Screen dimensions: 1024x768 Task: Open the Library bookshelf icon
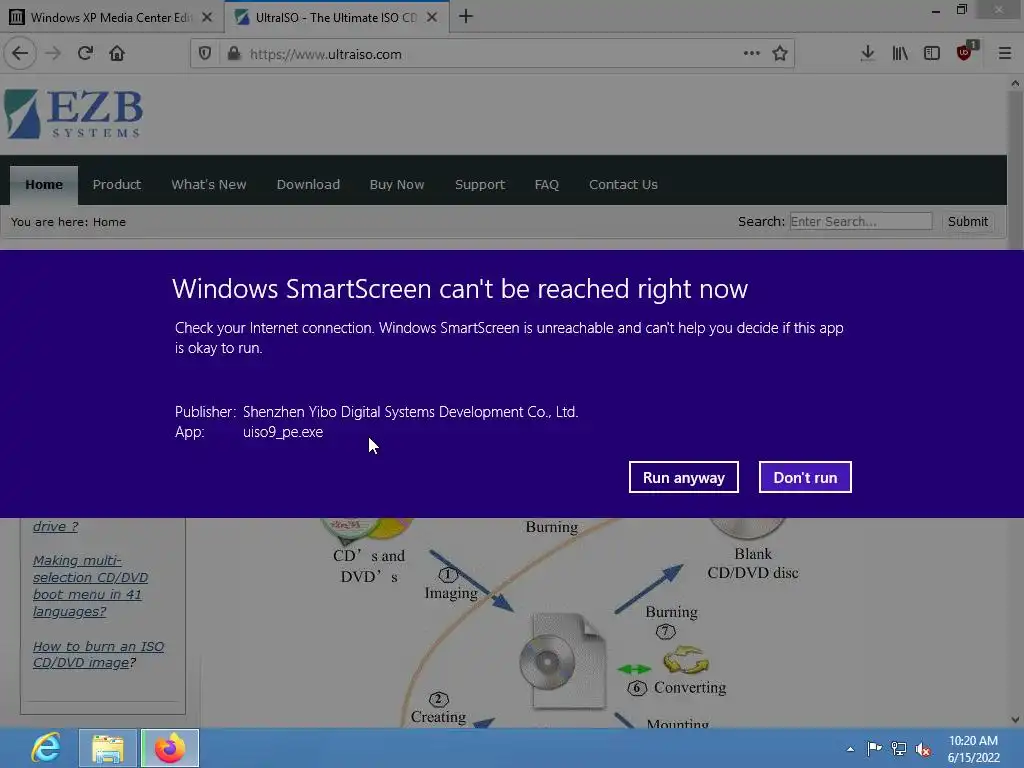(x=900, y=54)
